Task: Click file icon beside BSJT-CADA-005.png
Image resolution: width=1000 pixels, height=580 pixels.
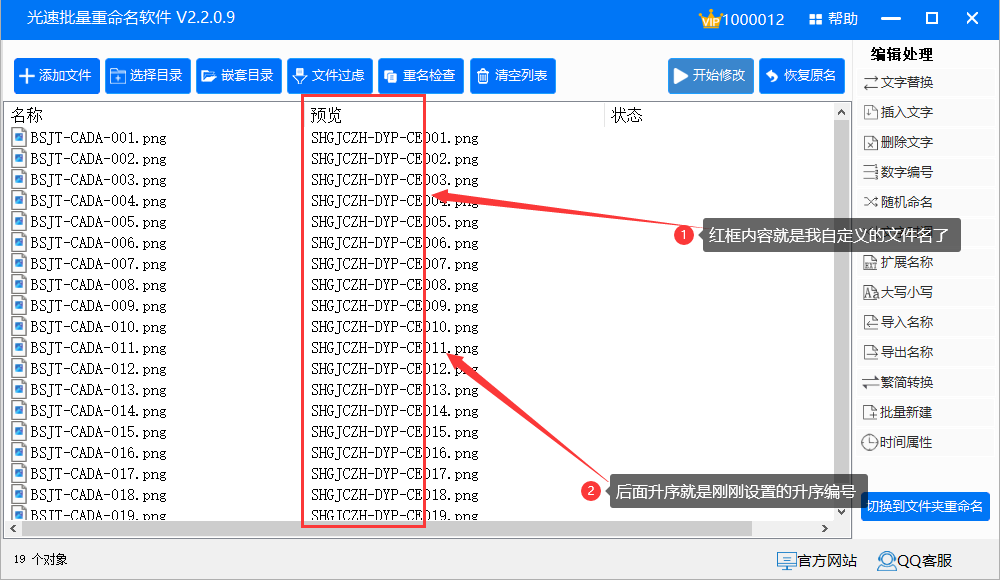Action: (x=19, y=221)
